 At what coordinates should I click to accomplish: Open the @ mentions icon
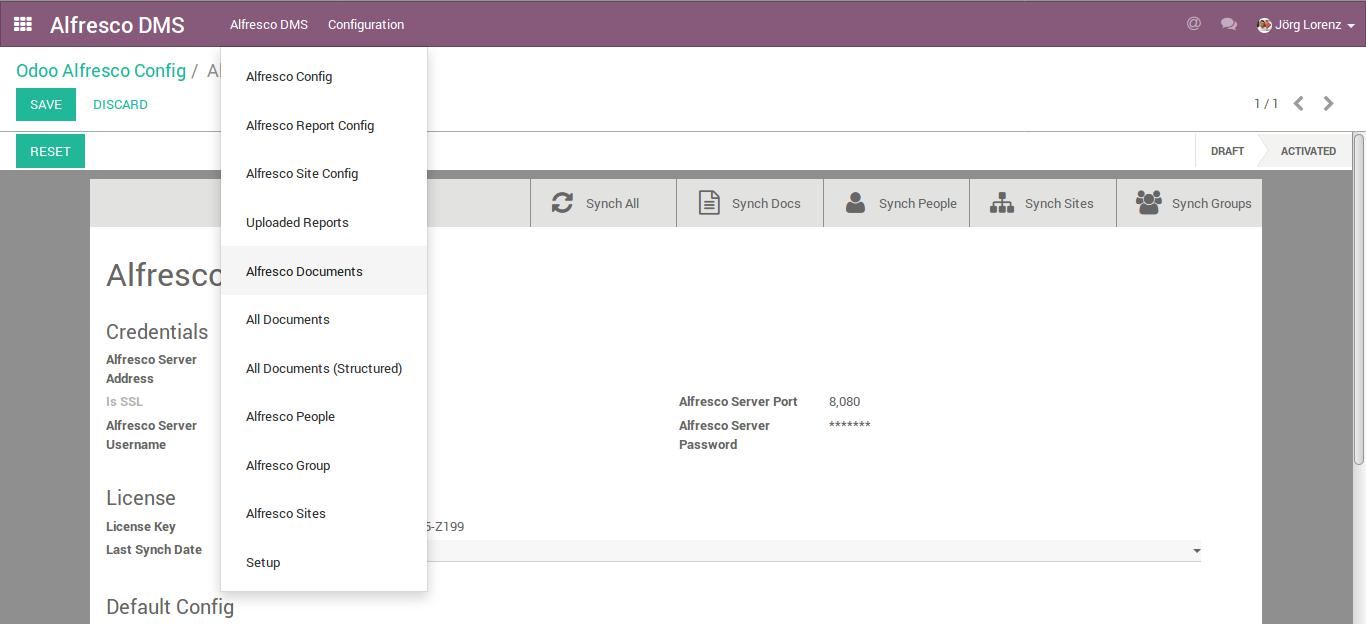1193,23
